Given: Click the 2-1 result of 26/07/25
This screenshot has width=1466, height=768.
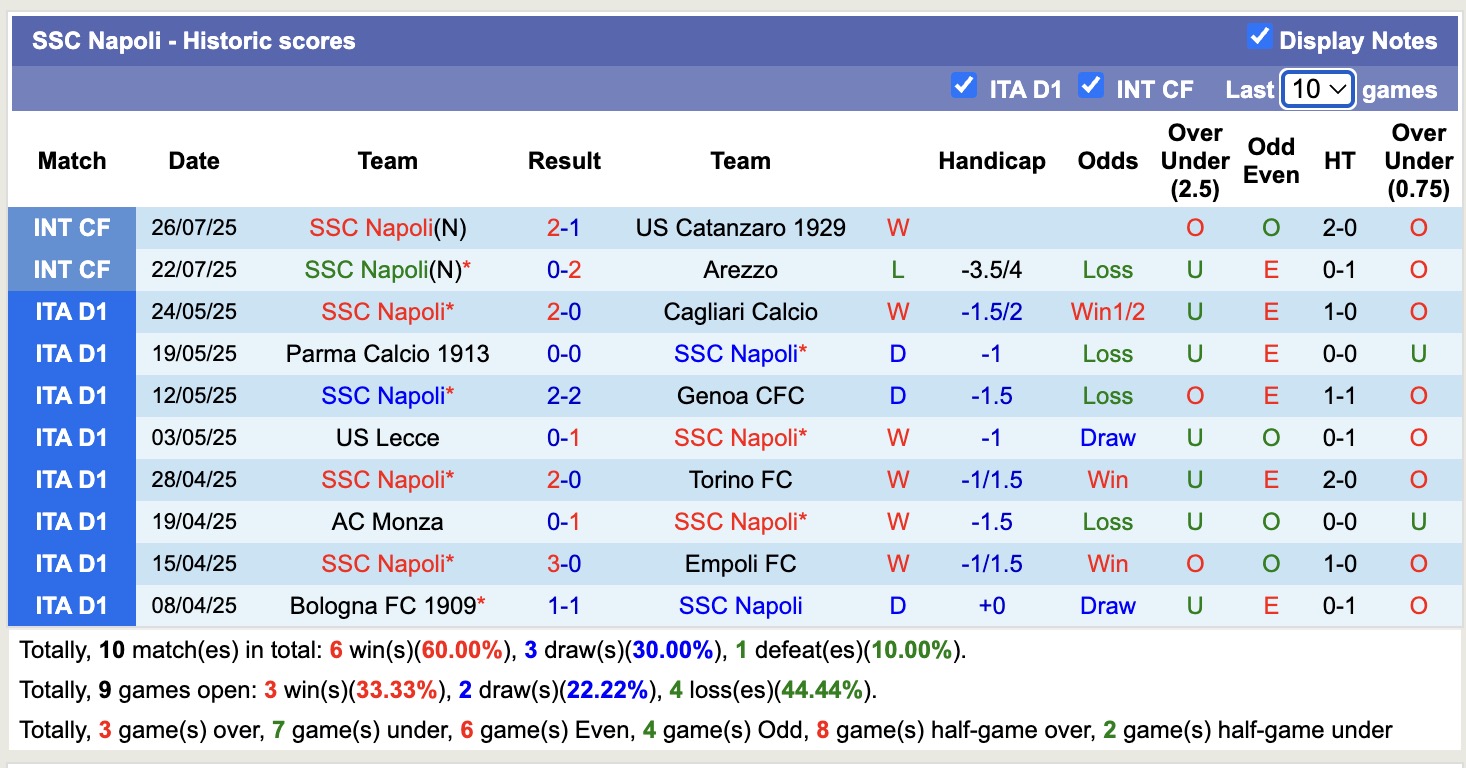Looking at the screenshot, I should pyautogui.click(x=564, y=227).
